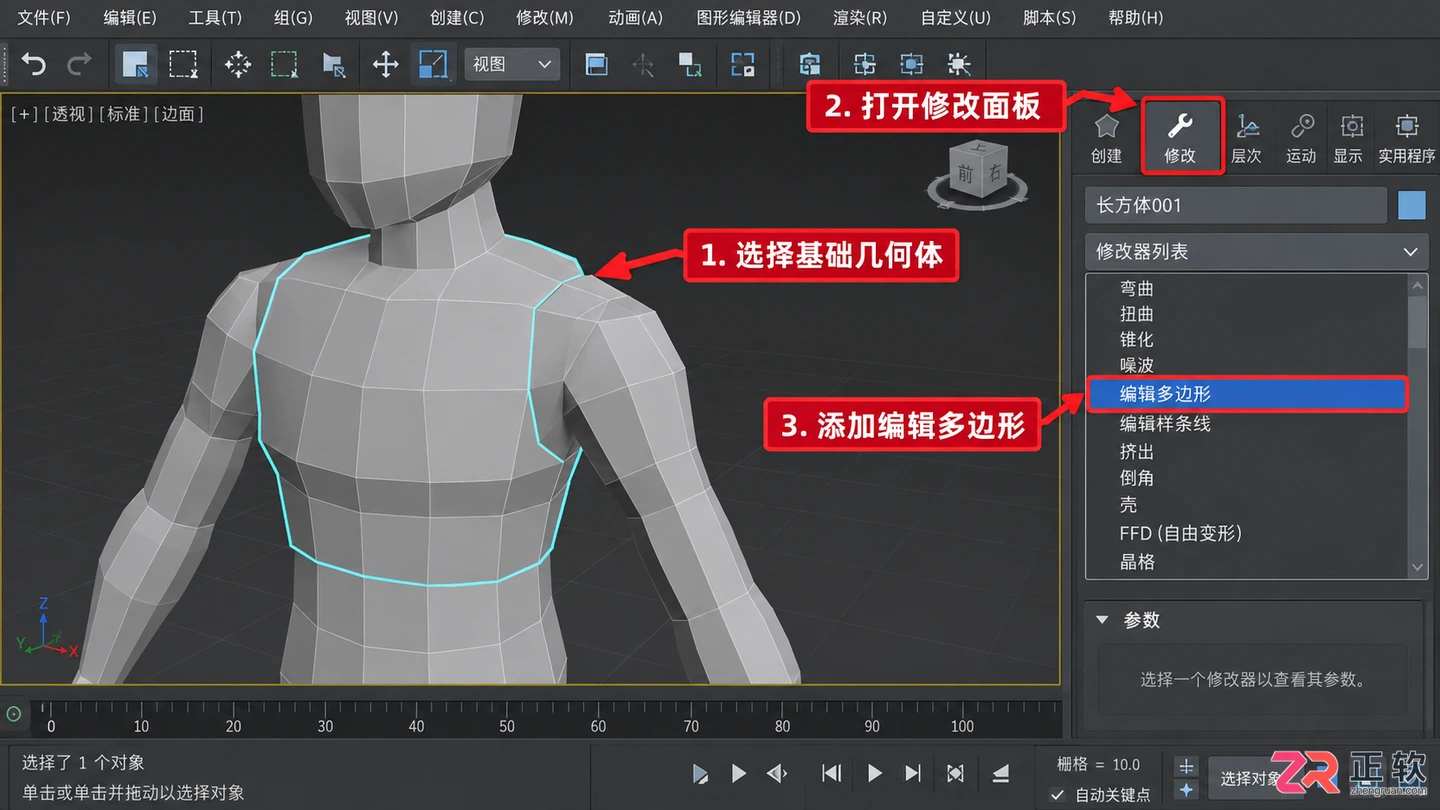
Task: Click the dashed-corner frame toolbar icon
Action: pyautogui.click(x=743, y=65)
